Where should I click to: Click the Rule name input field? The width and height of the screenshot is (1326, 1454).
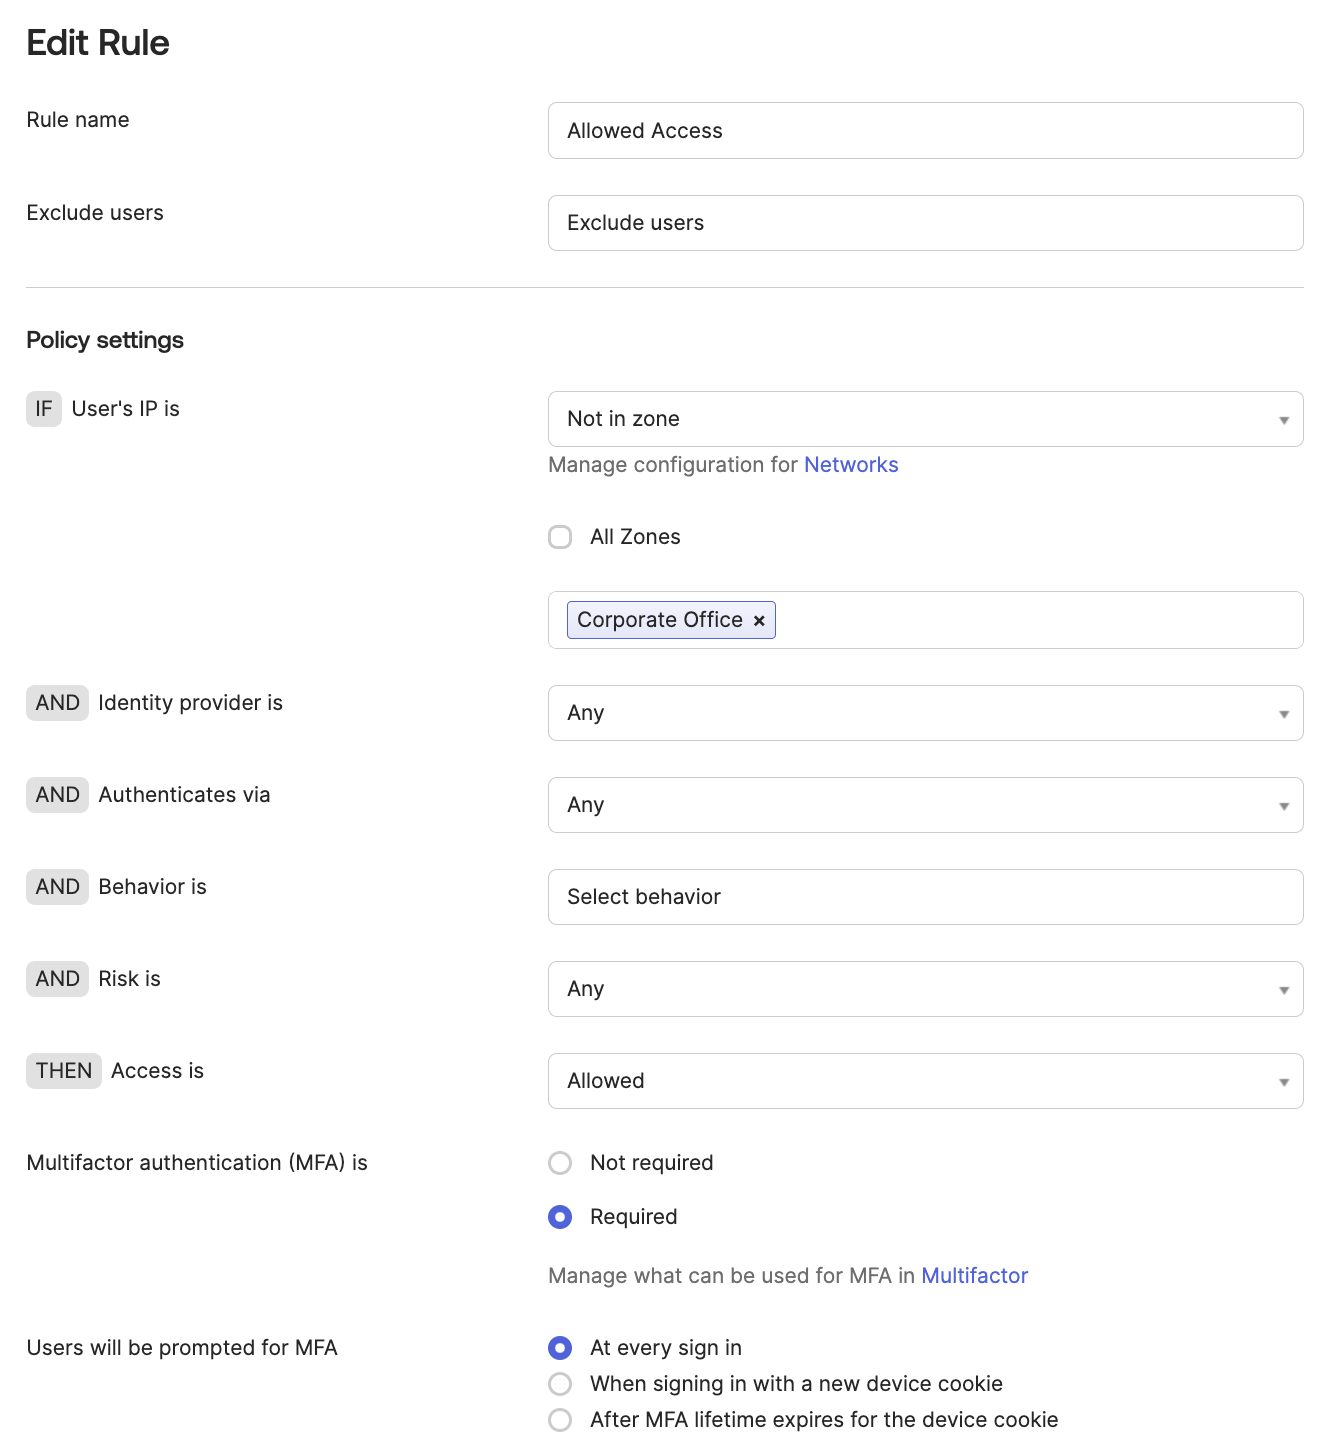(x=925, y=130)
